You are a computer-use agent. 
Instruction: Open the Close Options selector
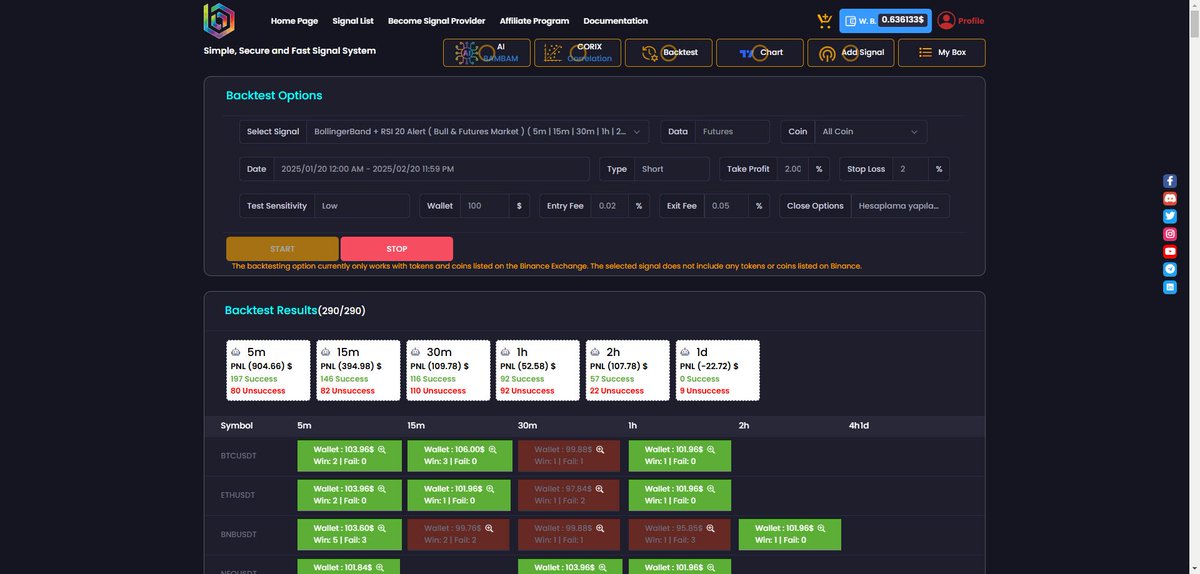[x=900, y=206]
